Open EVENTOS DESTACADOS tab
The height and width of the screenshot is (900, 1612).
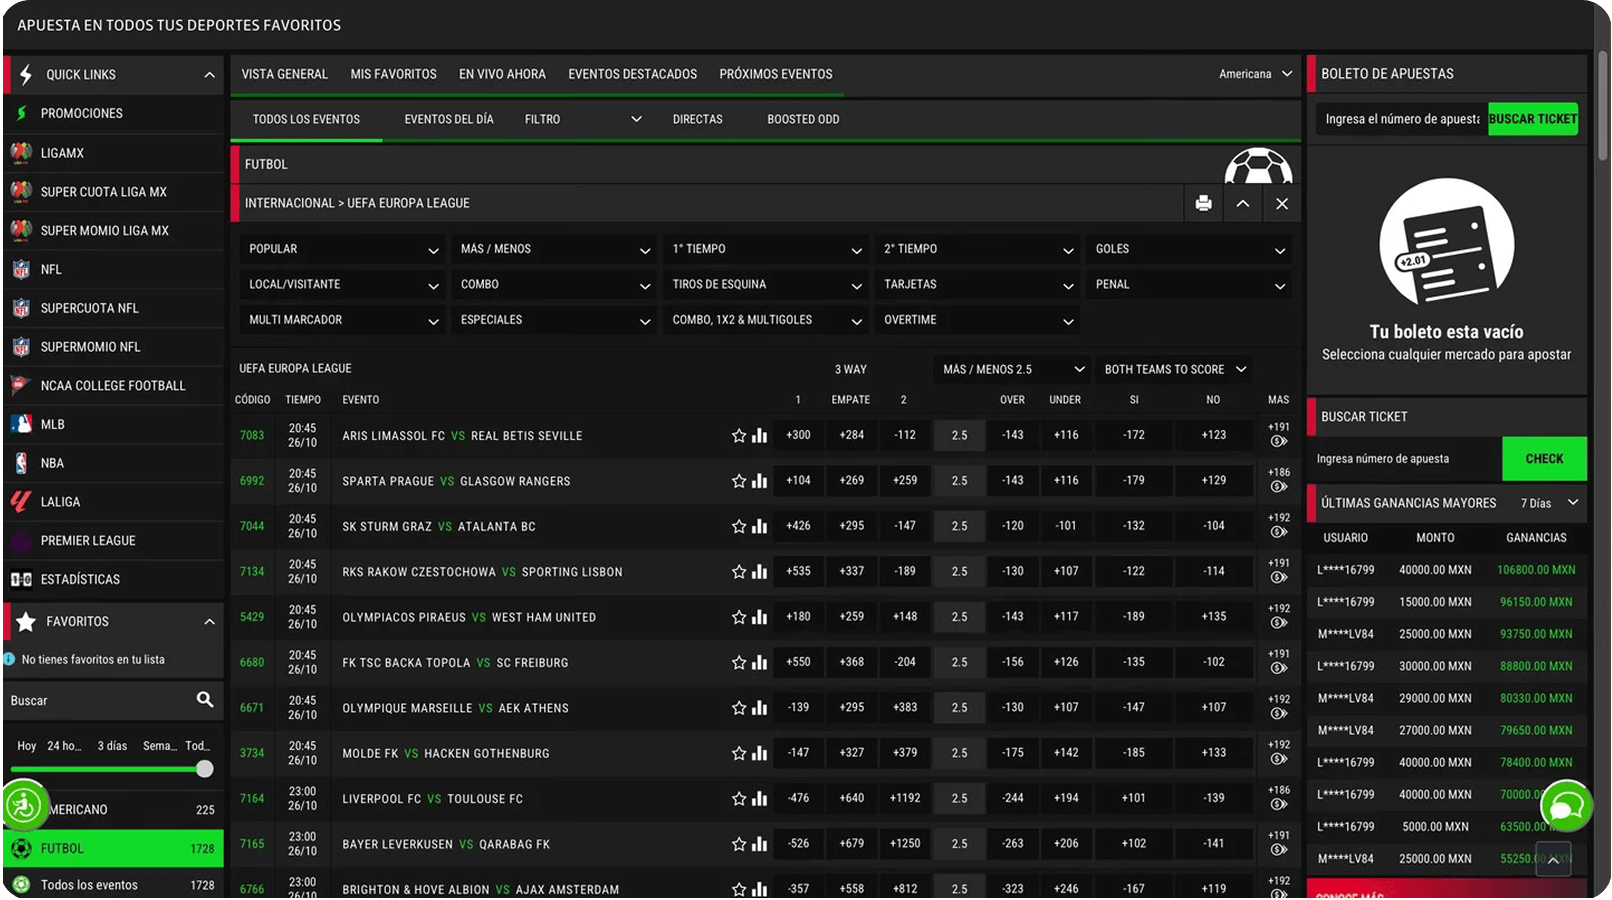[633, 74]
